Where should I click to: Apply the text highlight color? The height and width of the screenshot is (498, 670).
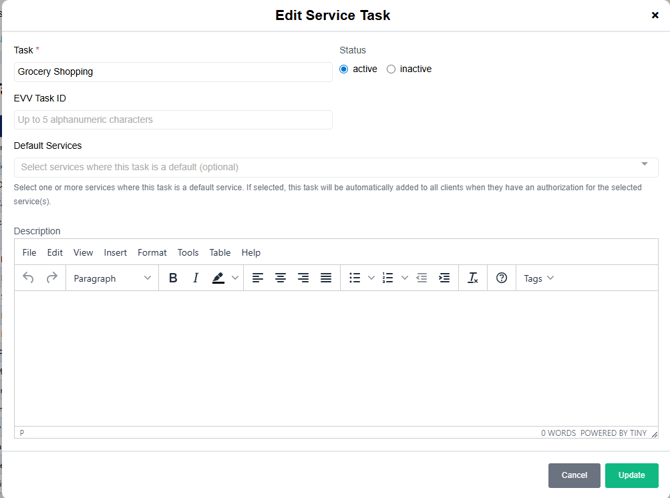click(x=218, y=278)
